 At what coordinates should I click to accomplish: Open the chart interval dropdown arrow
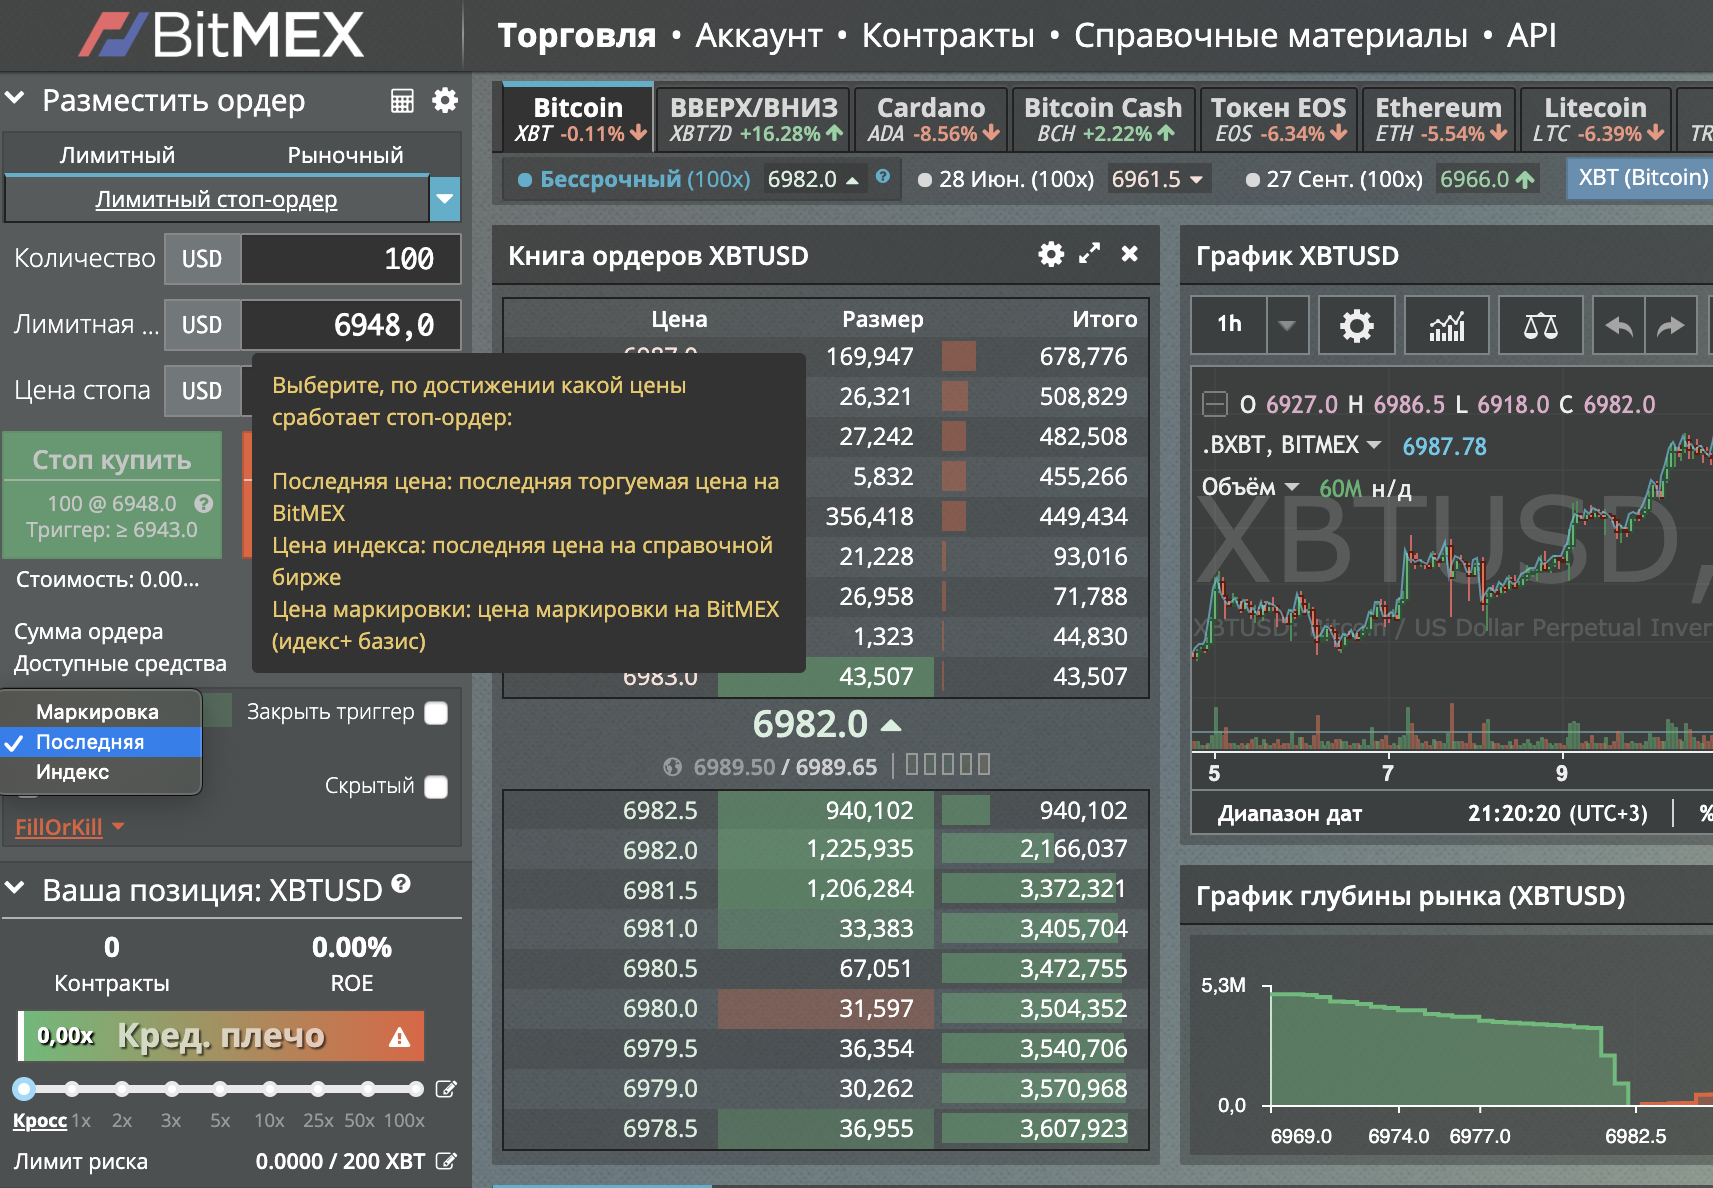point(1287,325)
